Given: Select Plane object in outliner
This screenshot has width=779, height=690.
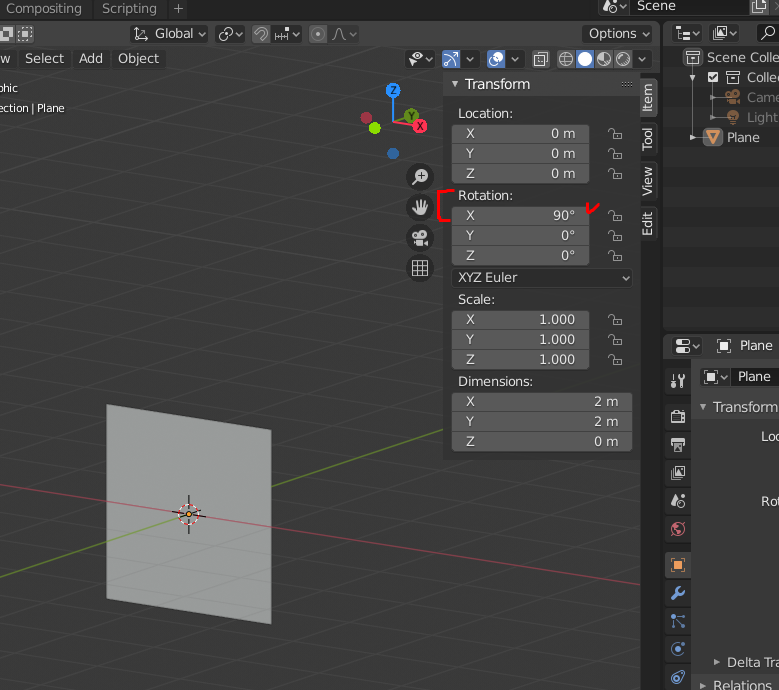Looking at the screenshot, I should pos(743,137).
